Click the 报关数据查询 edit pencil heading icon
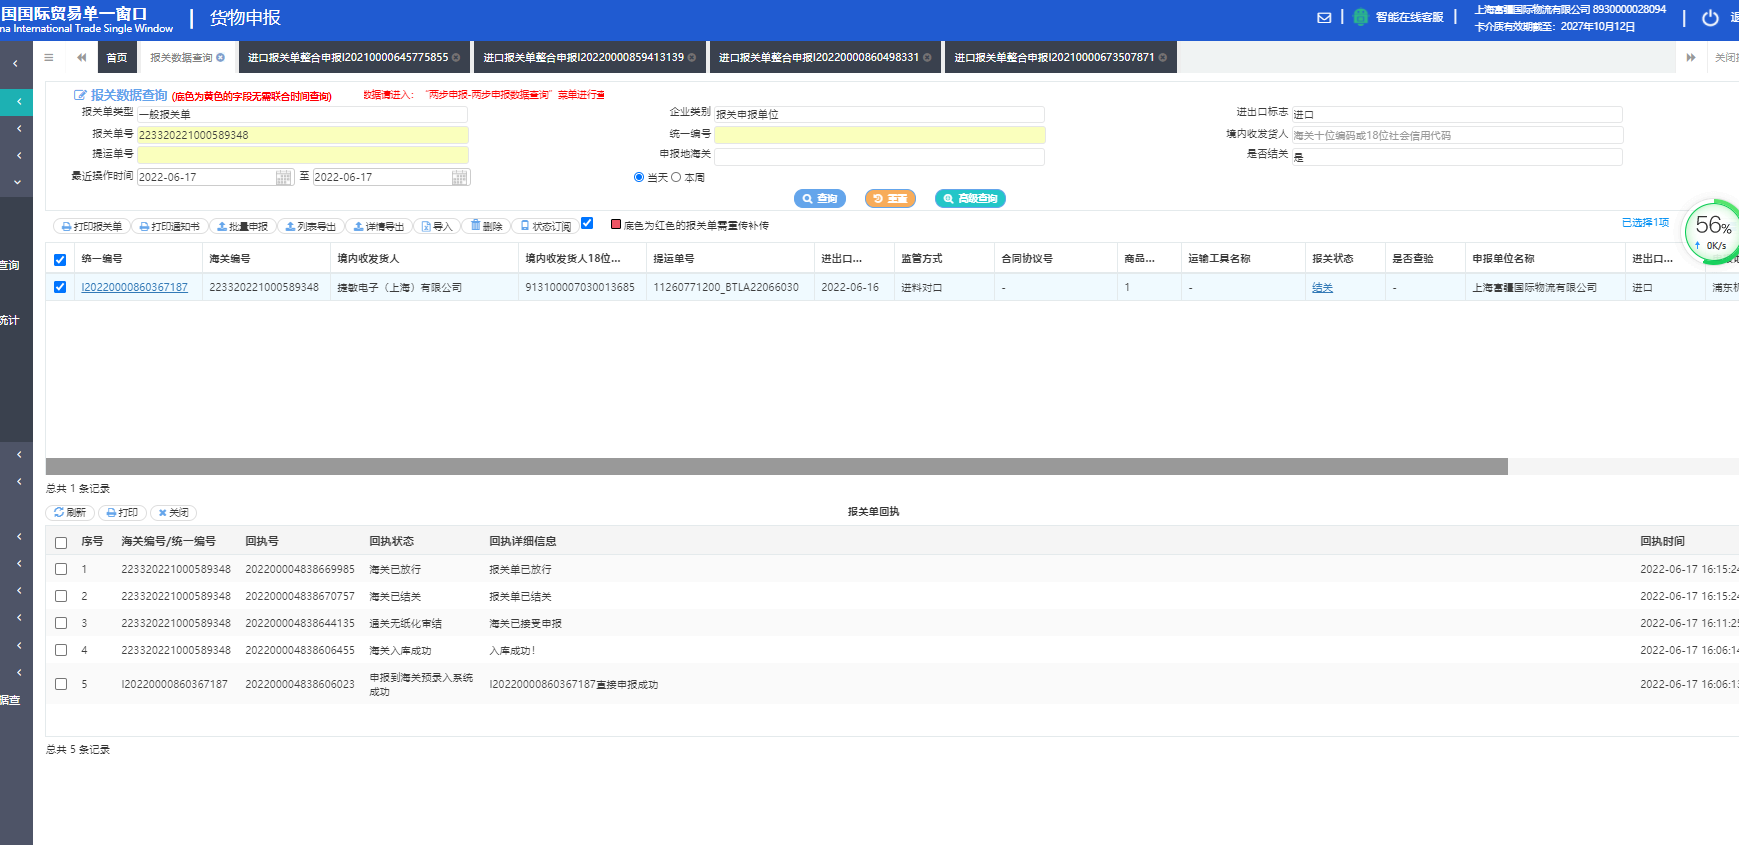 pos(80,95)
